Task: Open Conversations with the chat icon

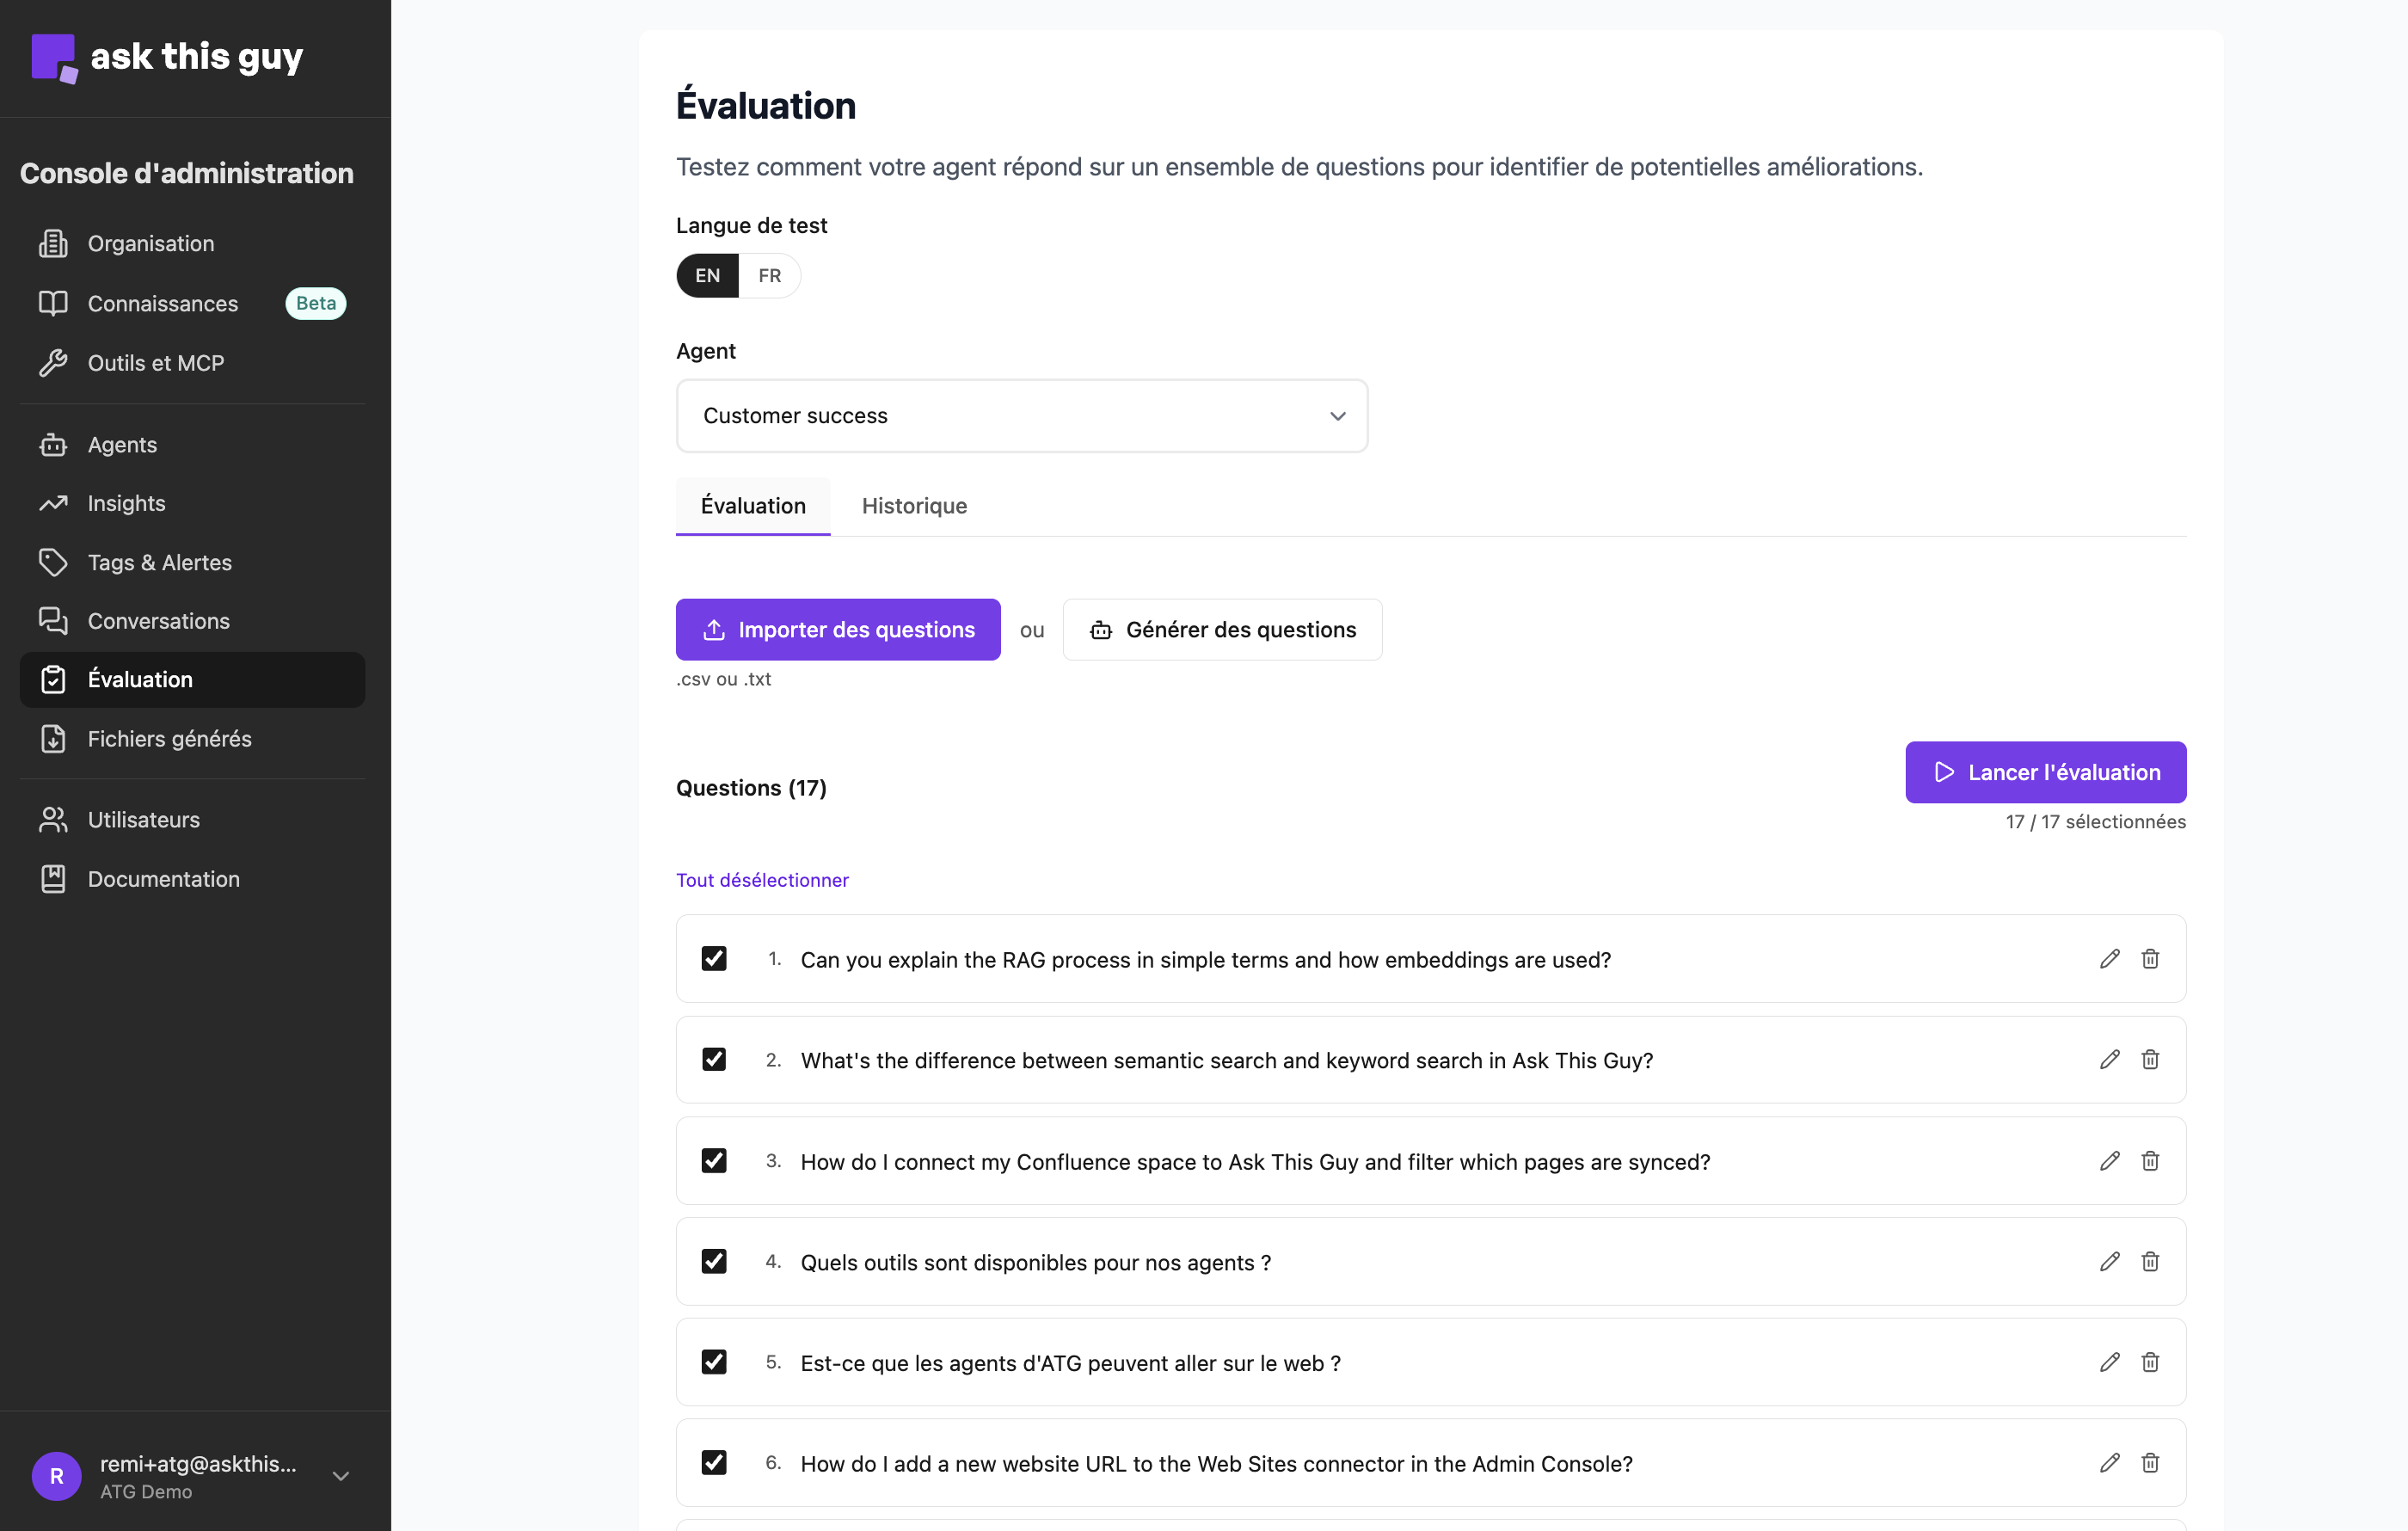Action: 55,621
